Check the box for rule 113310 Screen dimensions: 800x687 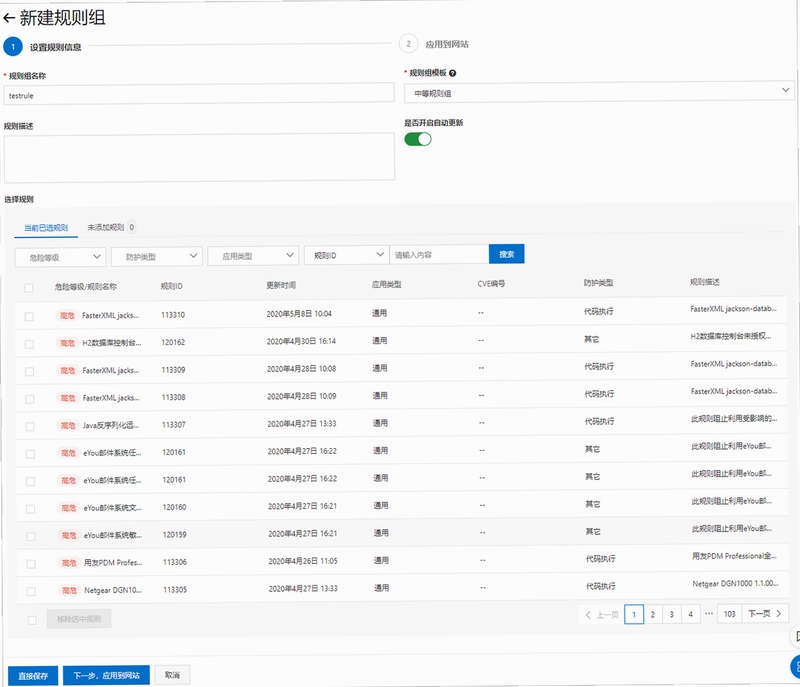coord(29,316)
